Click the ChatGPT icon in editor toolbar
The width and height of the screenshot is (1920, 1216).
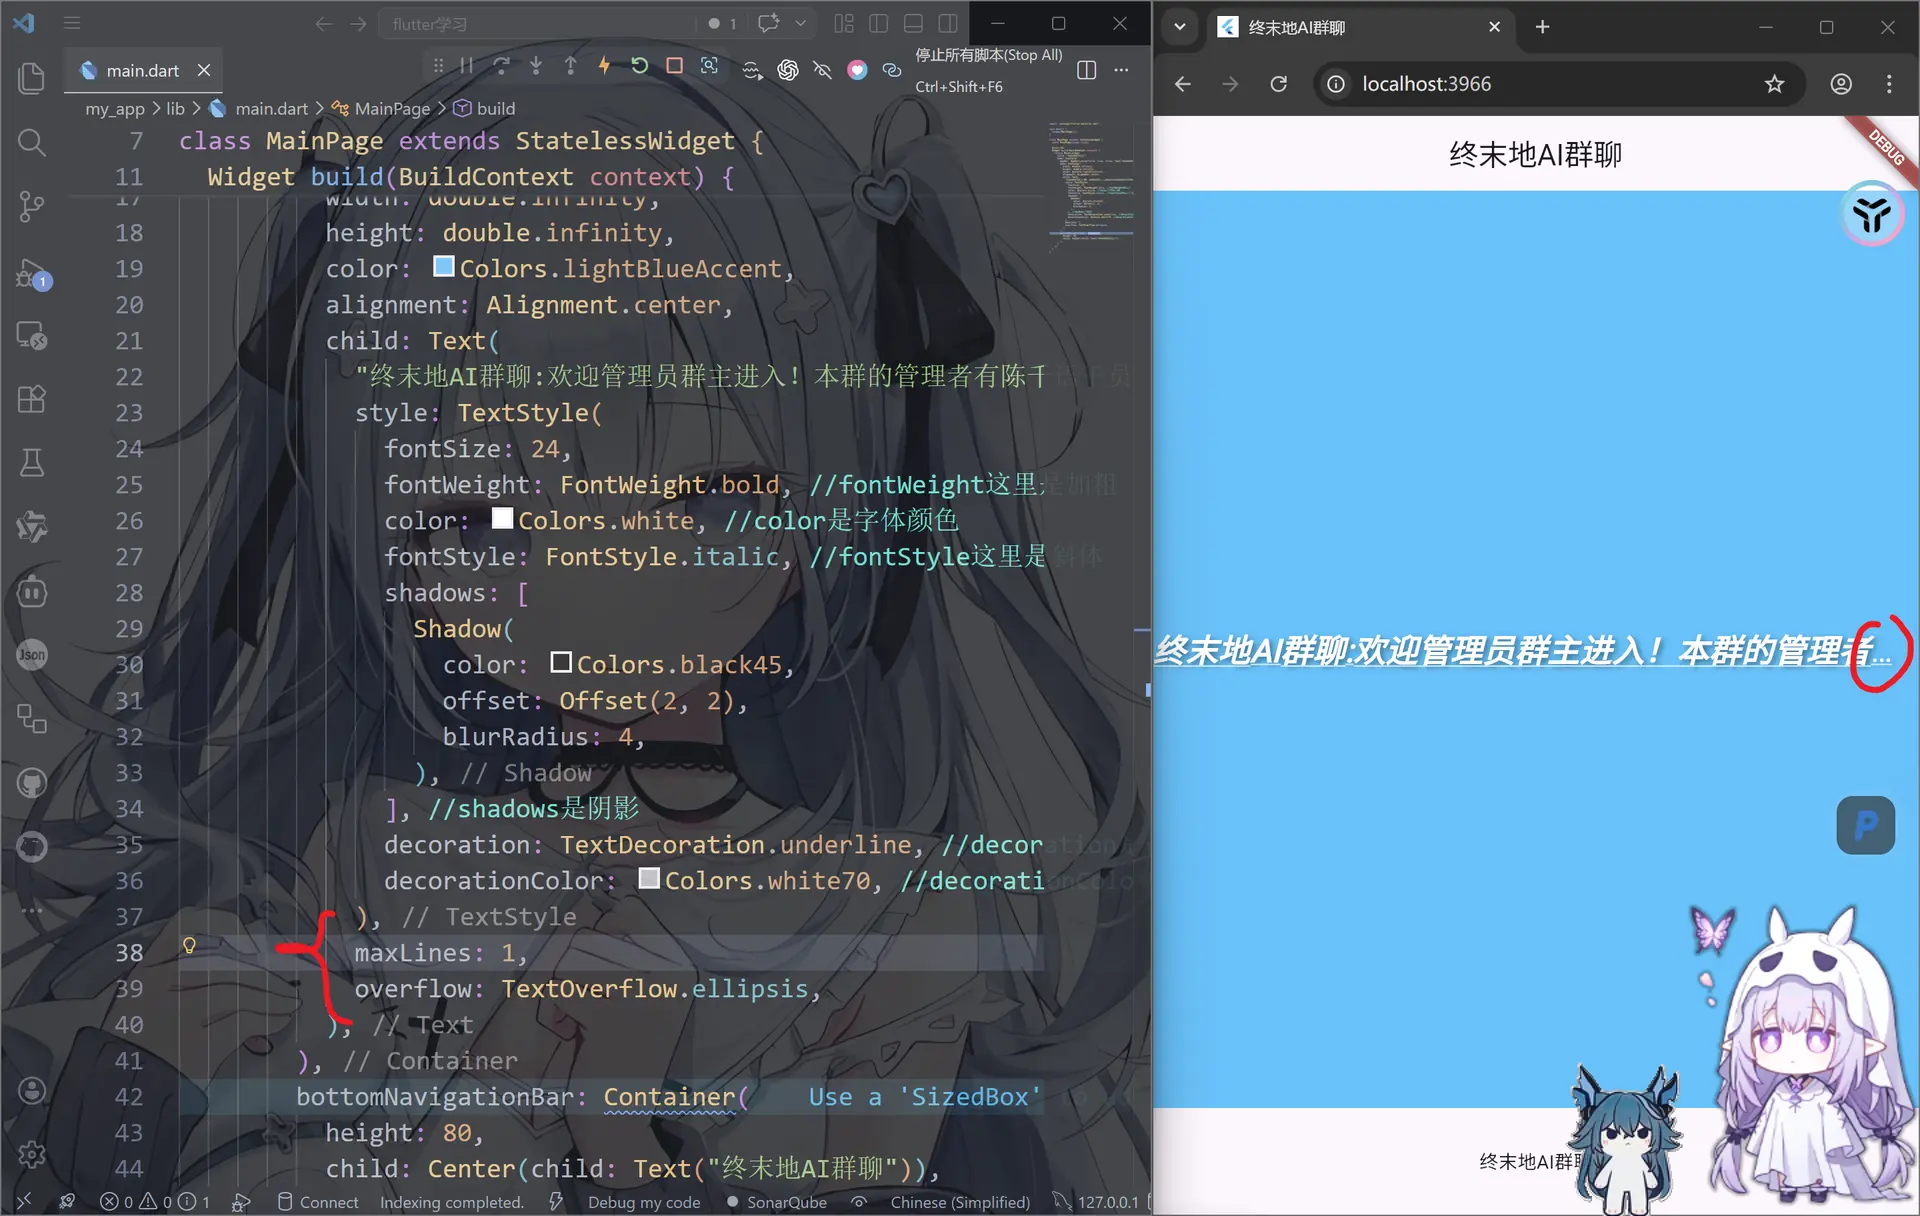pyautogui.click(x=788, y=70)
